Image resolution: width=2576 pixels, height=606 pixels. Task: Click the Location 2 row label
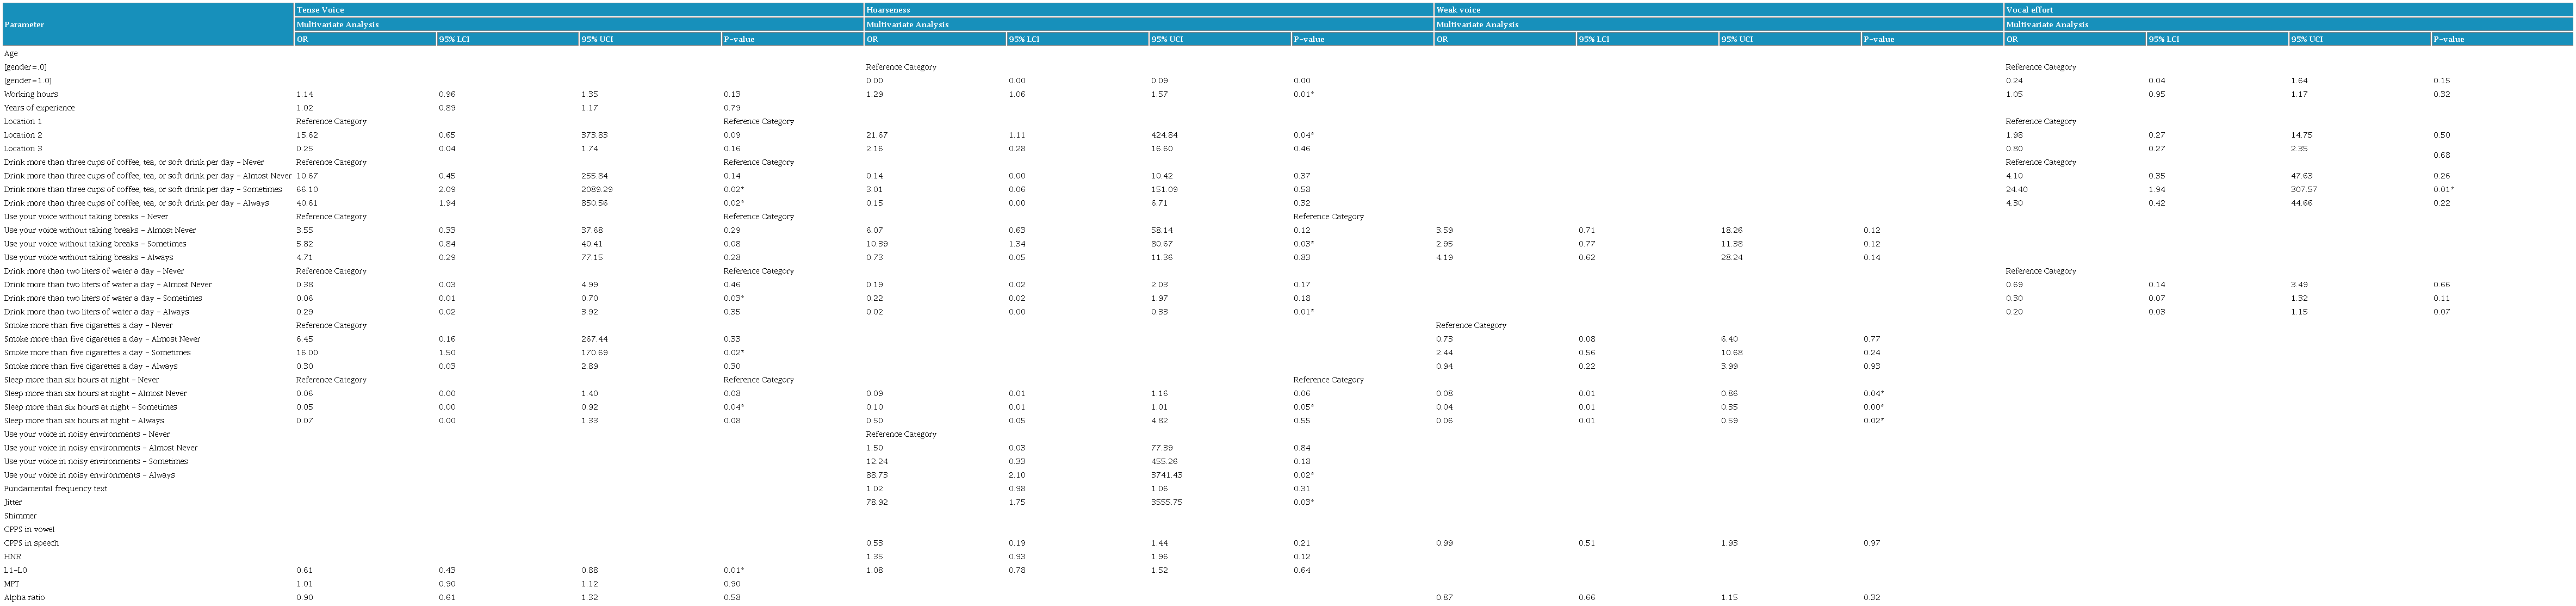pos(23,135)
